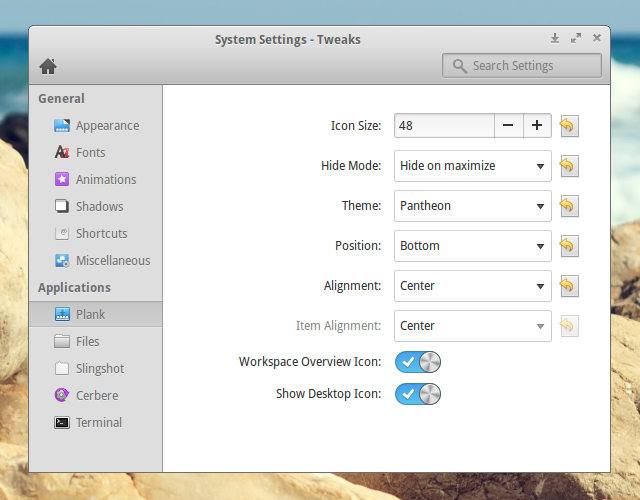The width and height of the screenshot is (640, 500).
Task: Reset Hide Mode with the undo arrow
Action: 568,165
